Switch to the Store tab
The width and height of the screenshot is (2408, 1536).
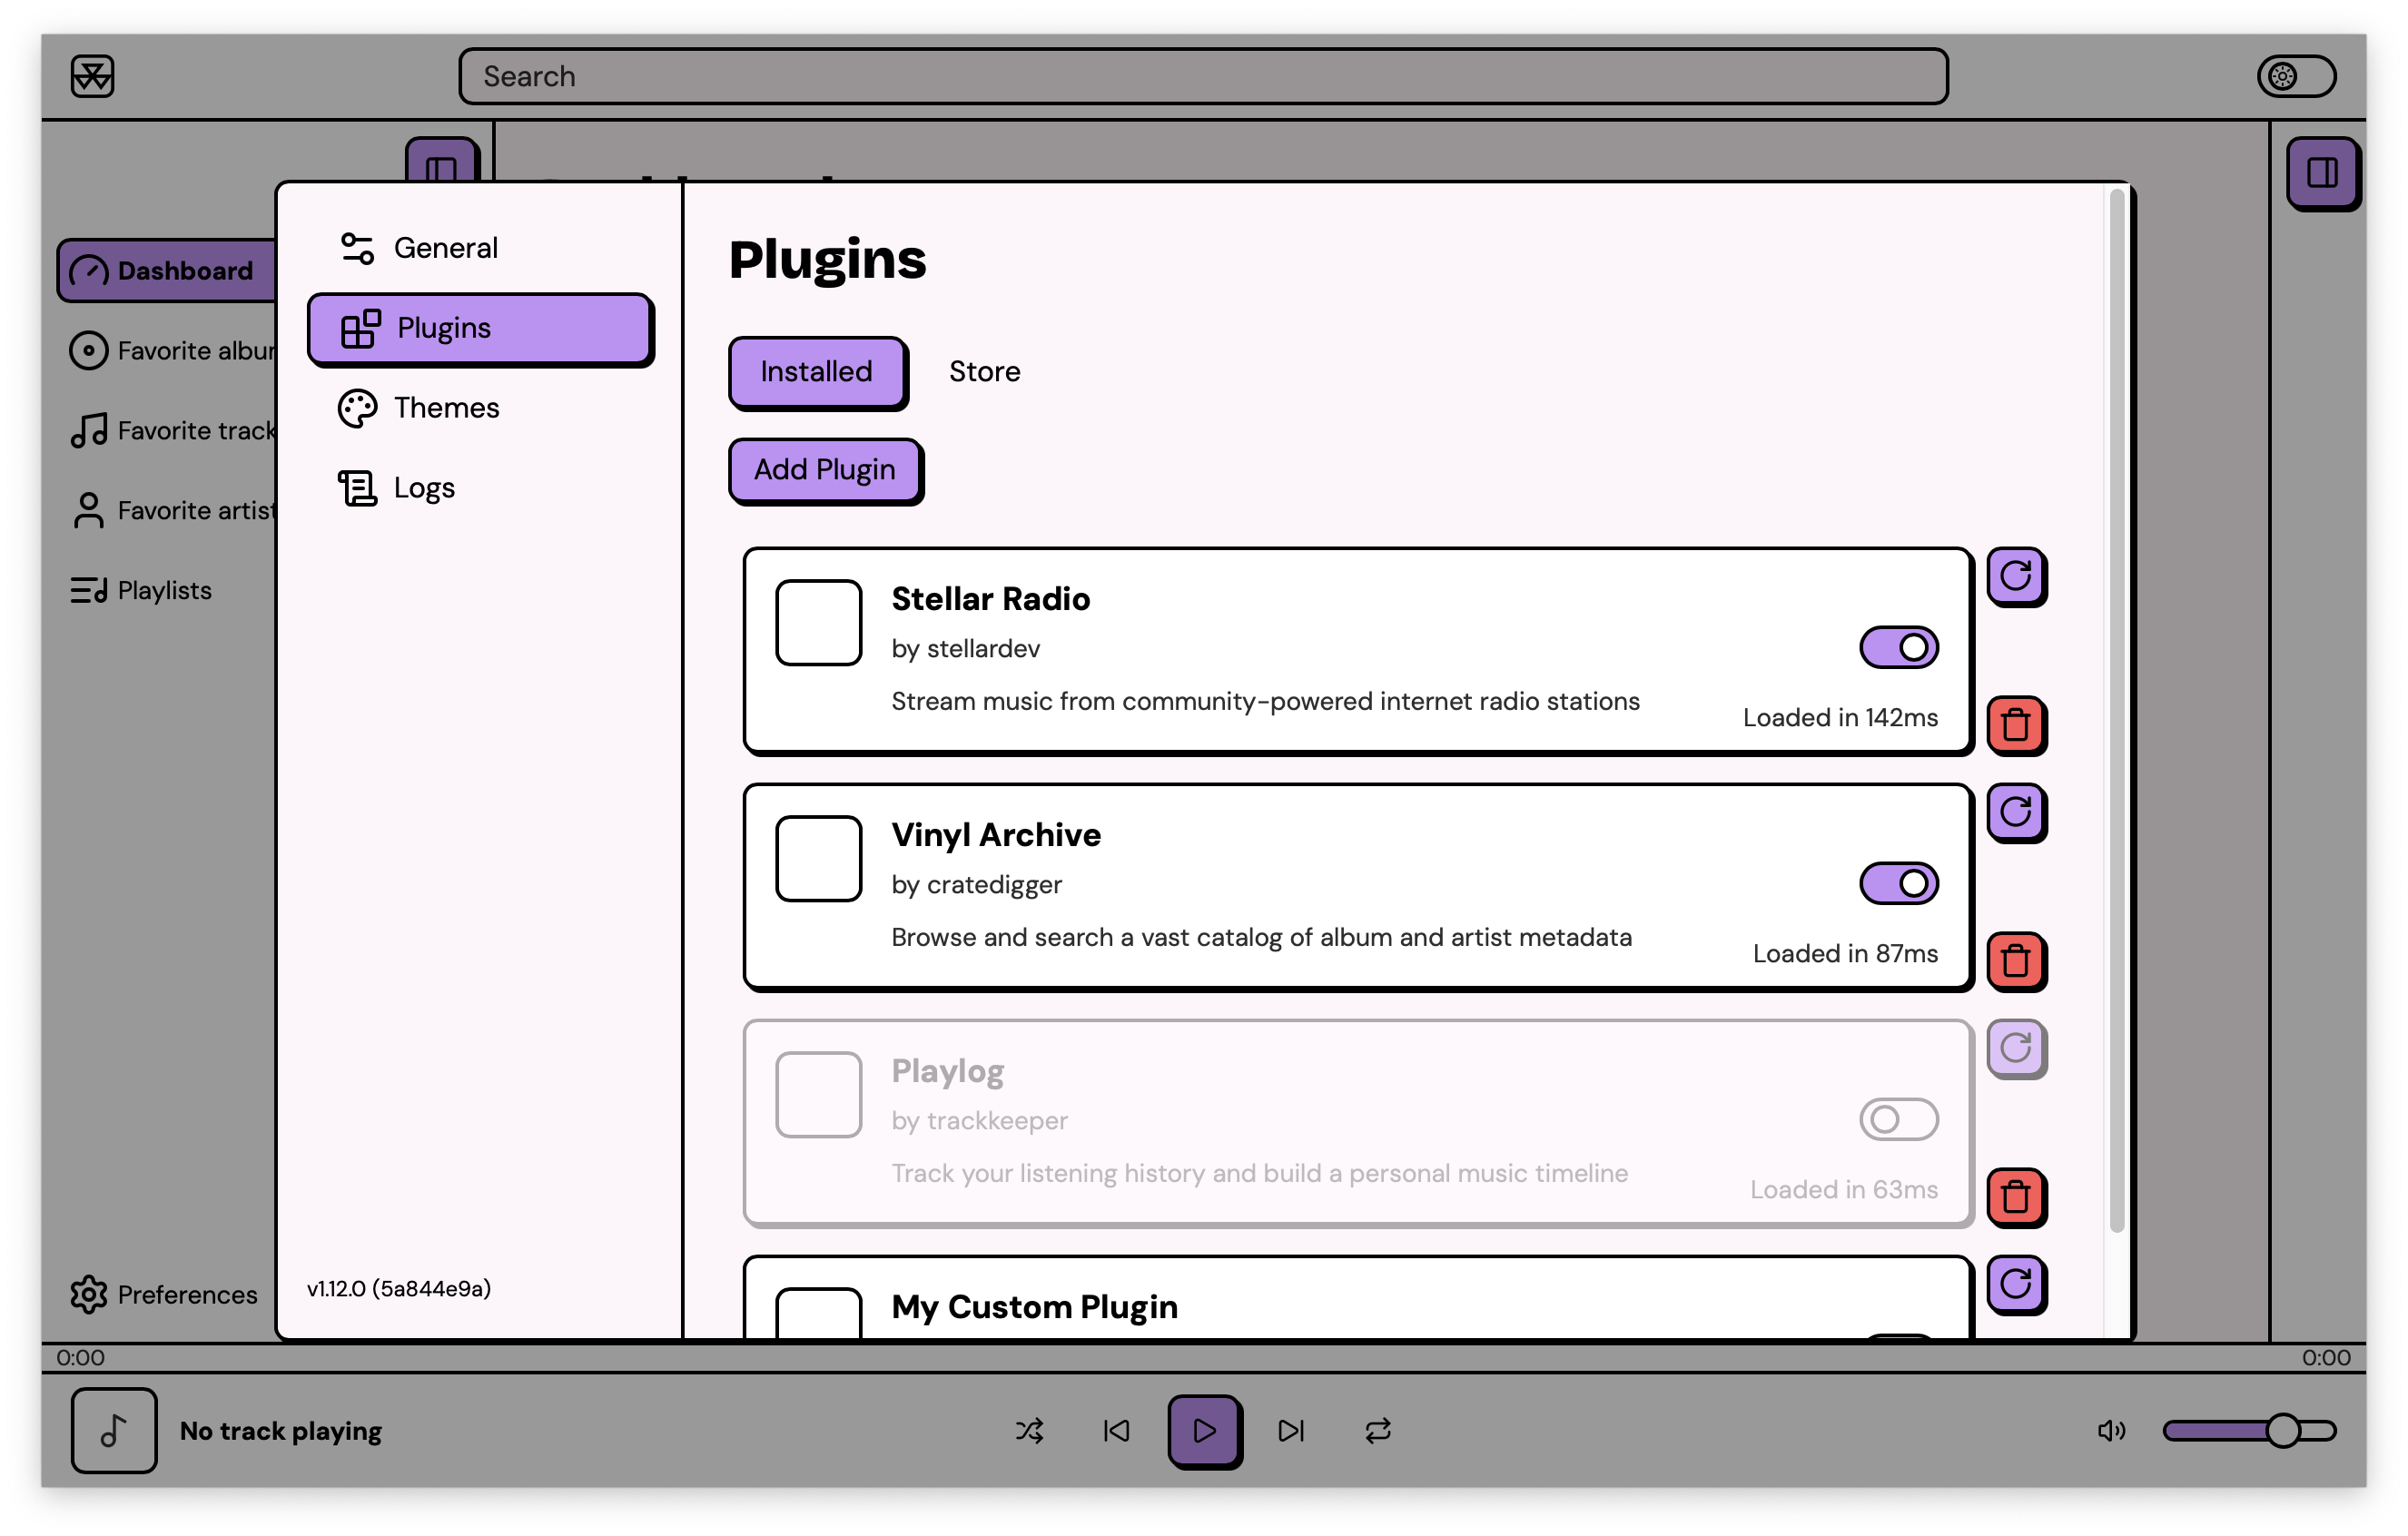pyautogui.click(x=984, y=372)
